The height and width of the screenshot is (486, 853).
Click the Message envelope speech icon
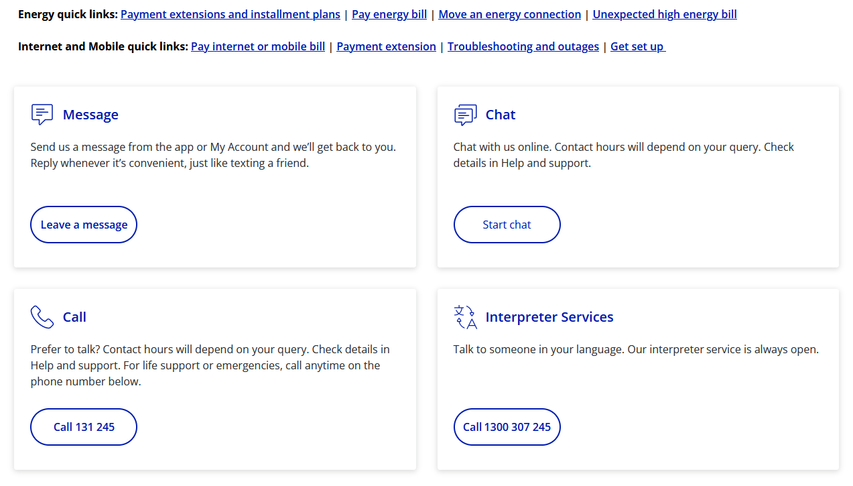(x=42, y=114)
